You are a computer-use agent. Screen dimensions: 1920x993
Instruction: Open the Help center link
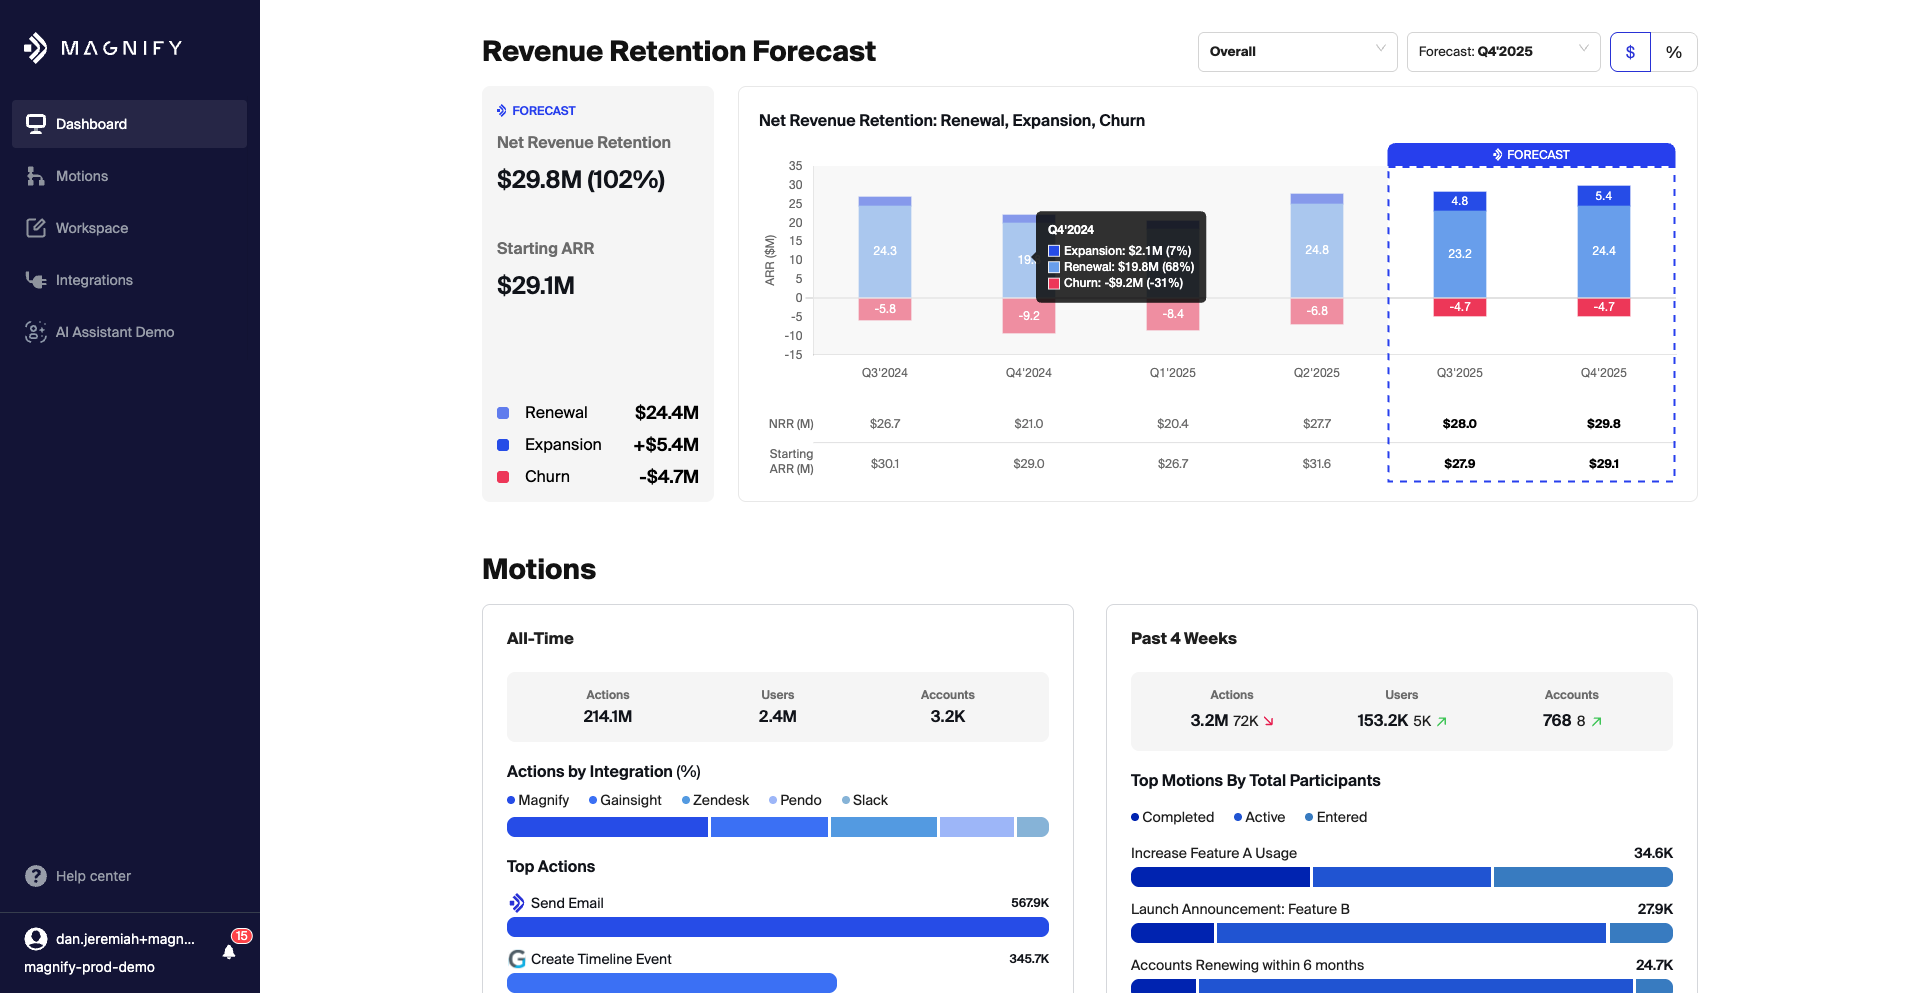[x=93, y=876]
